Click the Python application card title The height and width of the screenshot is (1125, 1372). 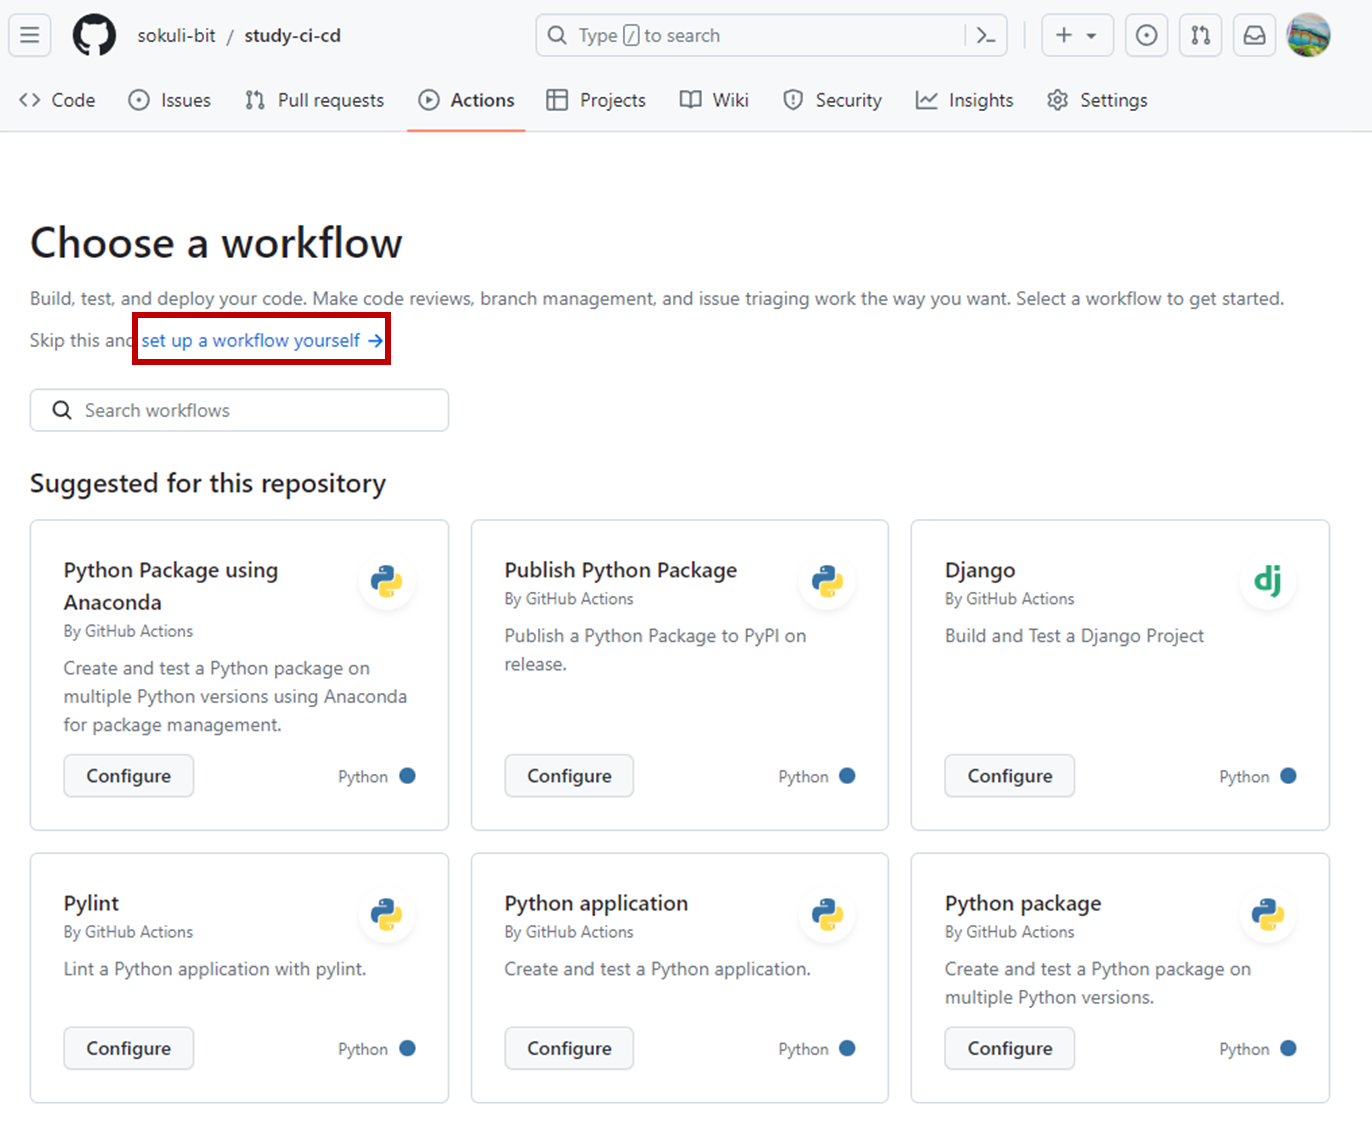tap(596, 903)
